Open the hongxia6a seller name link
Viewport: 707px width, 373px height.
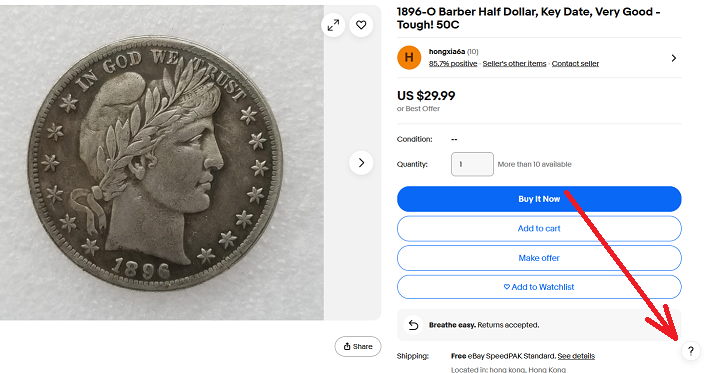click(446, 51)
